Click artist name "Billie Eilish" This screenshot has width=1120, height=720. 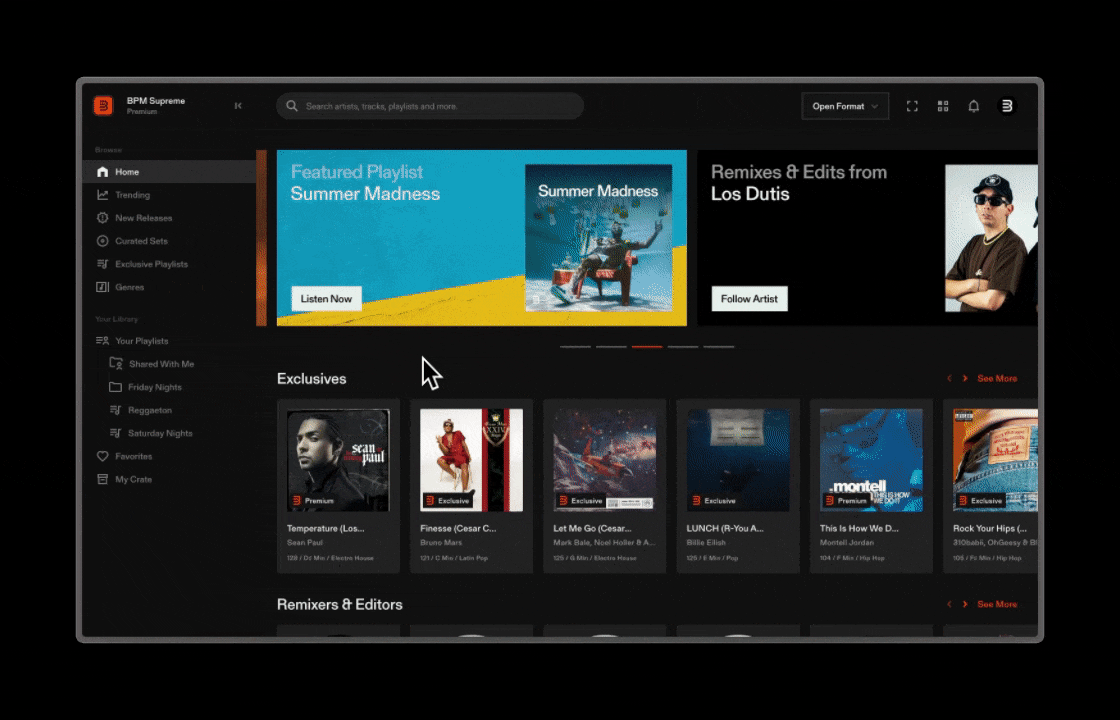coord(706,543)
